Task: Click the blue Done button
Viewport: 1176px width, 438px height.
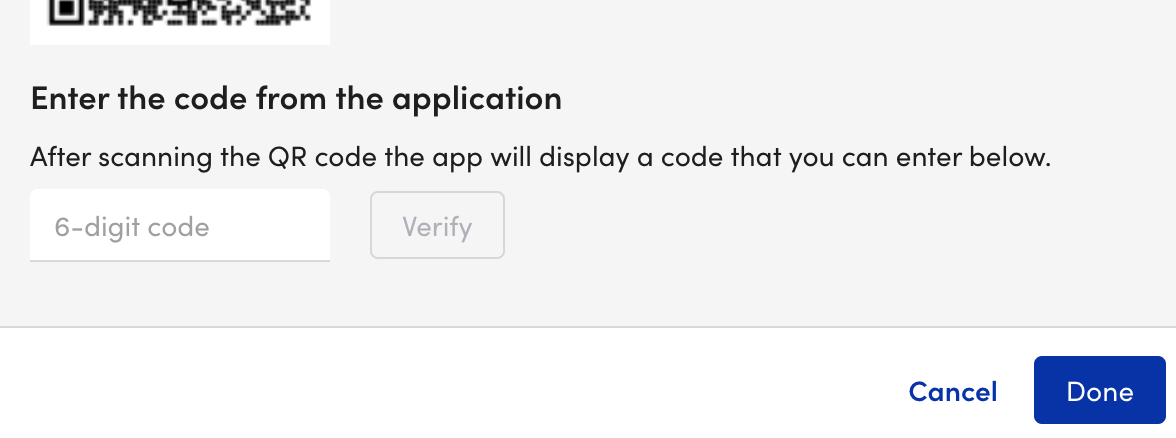Action: pos(1099,391)
